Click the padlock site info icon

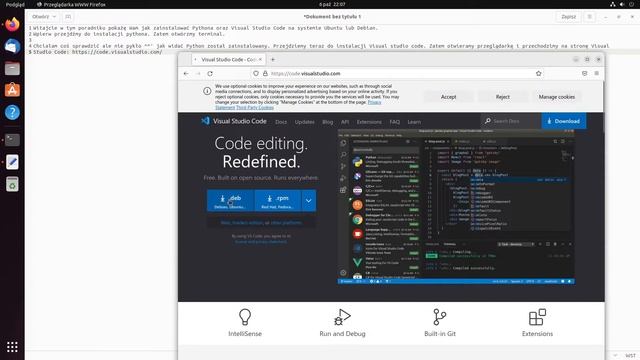(265, 73)
